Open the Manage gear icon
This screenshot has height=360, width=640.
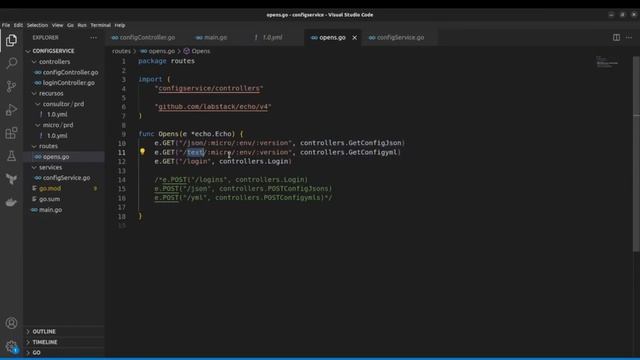[x=11, y=347]
